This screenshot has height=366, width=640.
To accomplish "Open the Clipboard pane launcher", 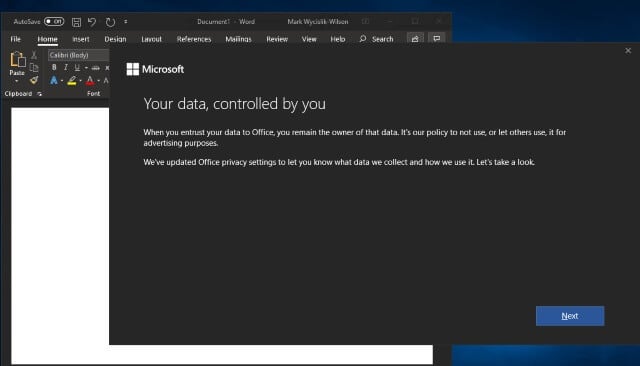I will pyautogui.click(x=40, y=94).
